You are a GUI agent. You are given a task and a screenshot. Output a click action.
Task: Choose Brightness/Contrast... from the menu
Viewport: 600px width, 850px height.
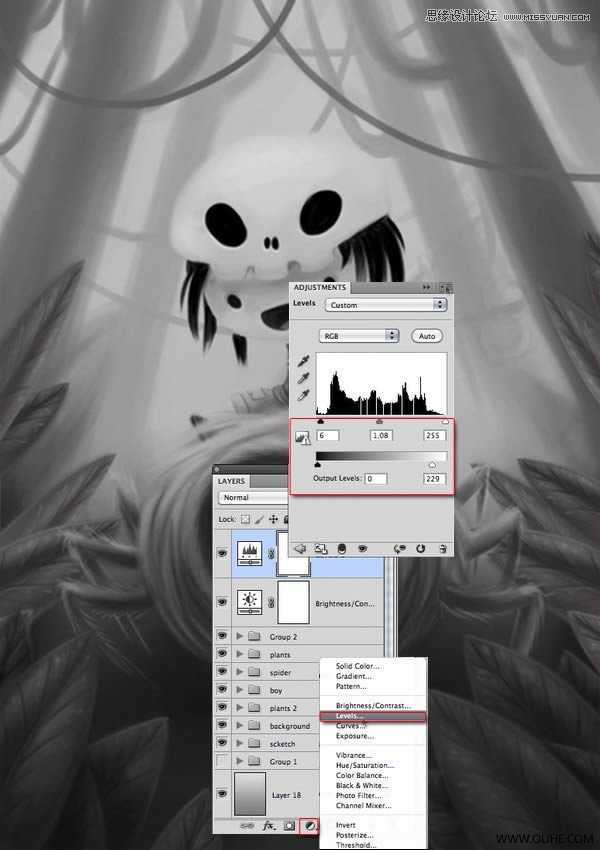click(373, 706)
